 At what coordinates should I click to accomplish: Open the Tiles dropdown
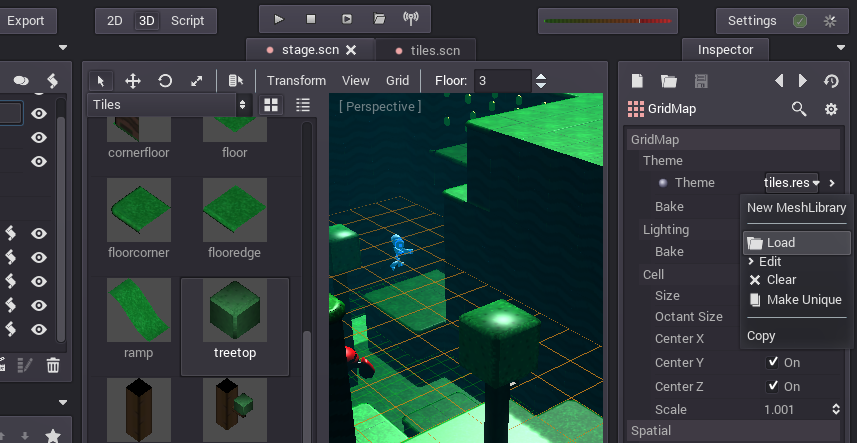click(x=169, y=104)
